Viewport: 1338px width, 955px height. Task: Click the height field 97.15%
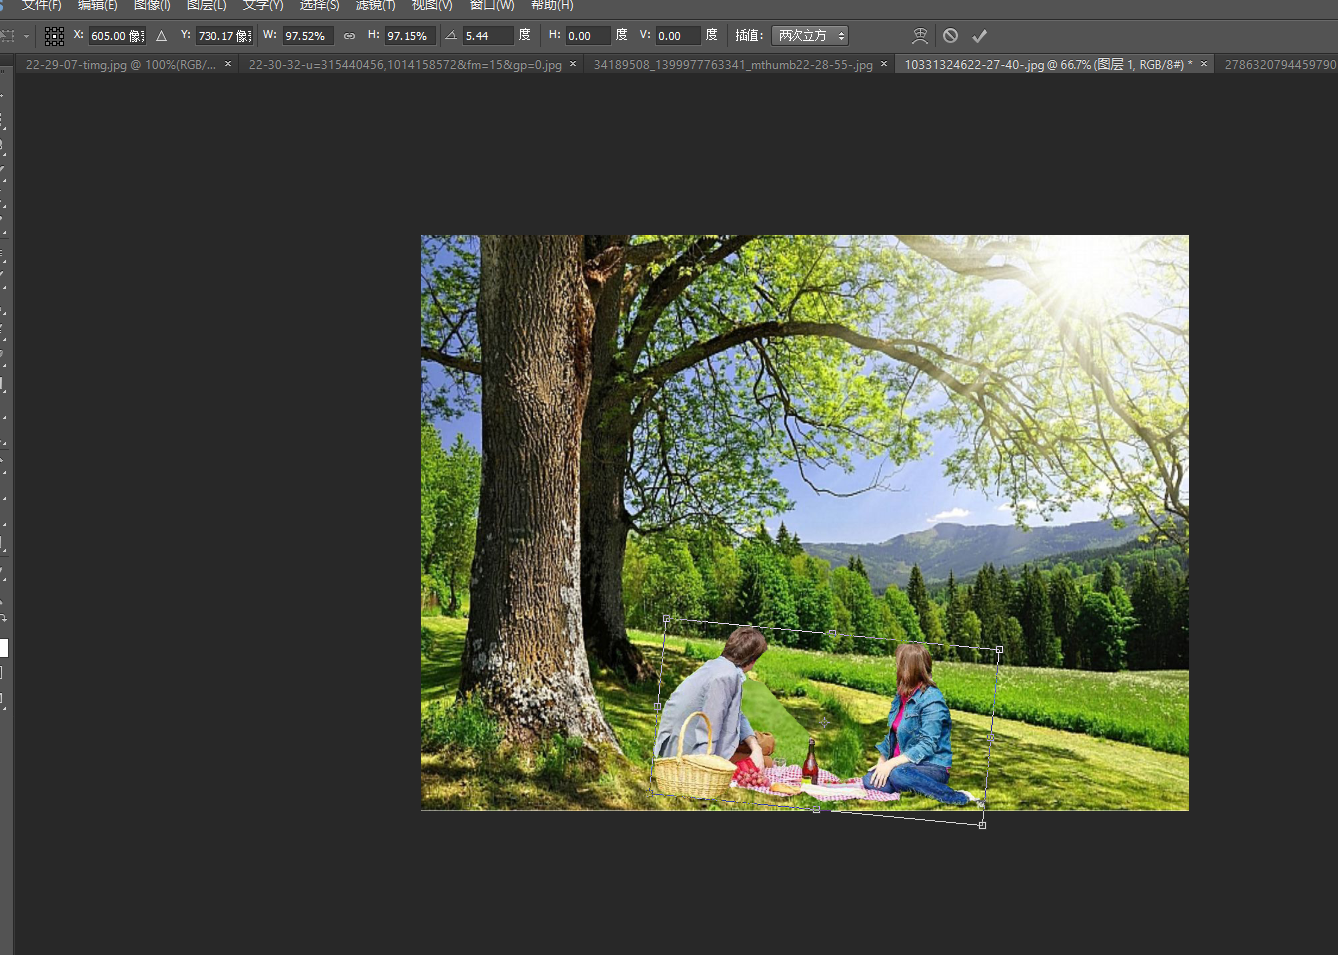(x=409, y=36)
